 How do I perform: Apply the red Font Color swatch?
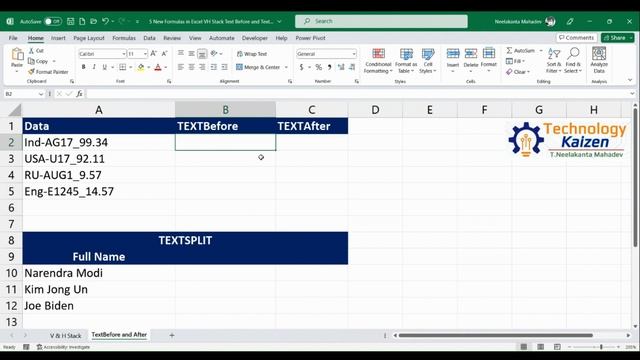tap(158, 67)
